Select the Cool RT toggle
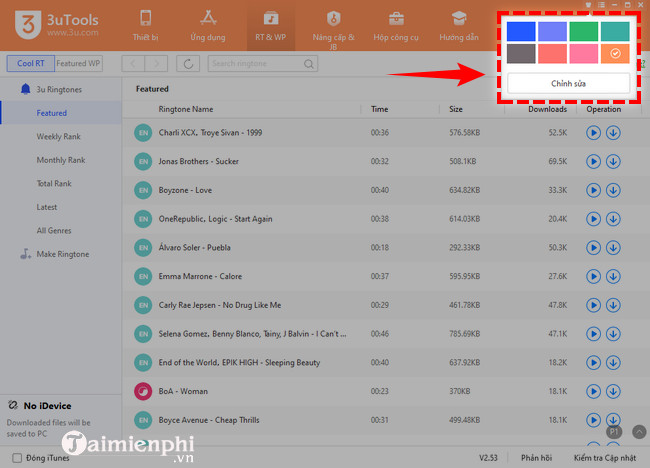650x468 pixels. pyautogui.click(x=31, y=63)
